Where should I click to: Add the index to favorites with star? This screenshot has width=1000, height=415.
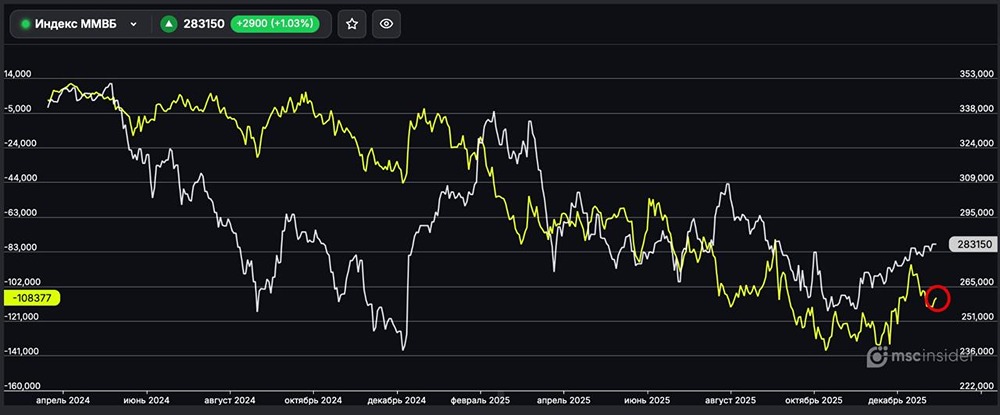(351, 24)
